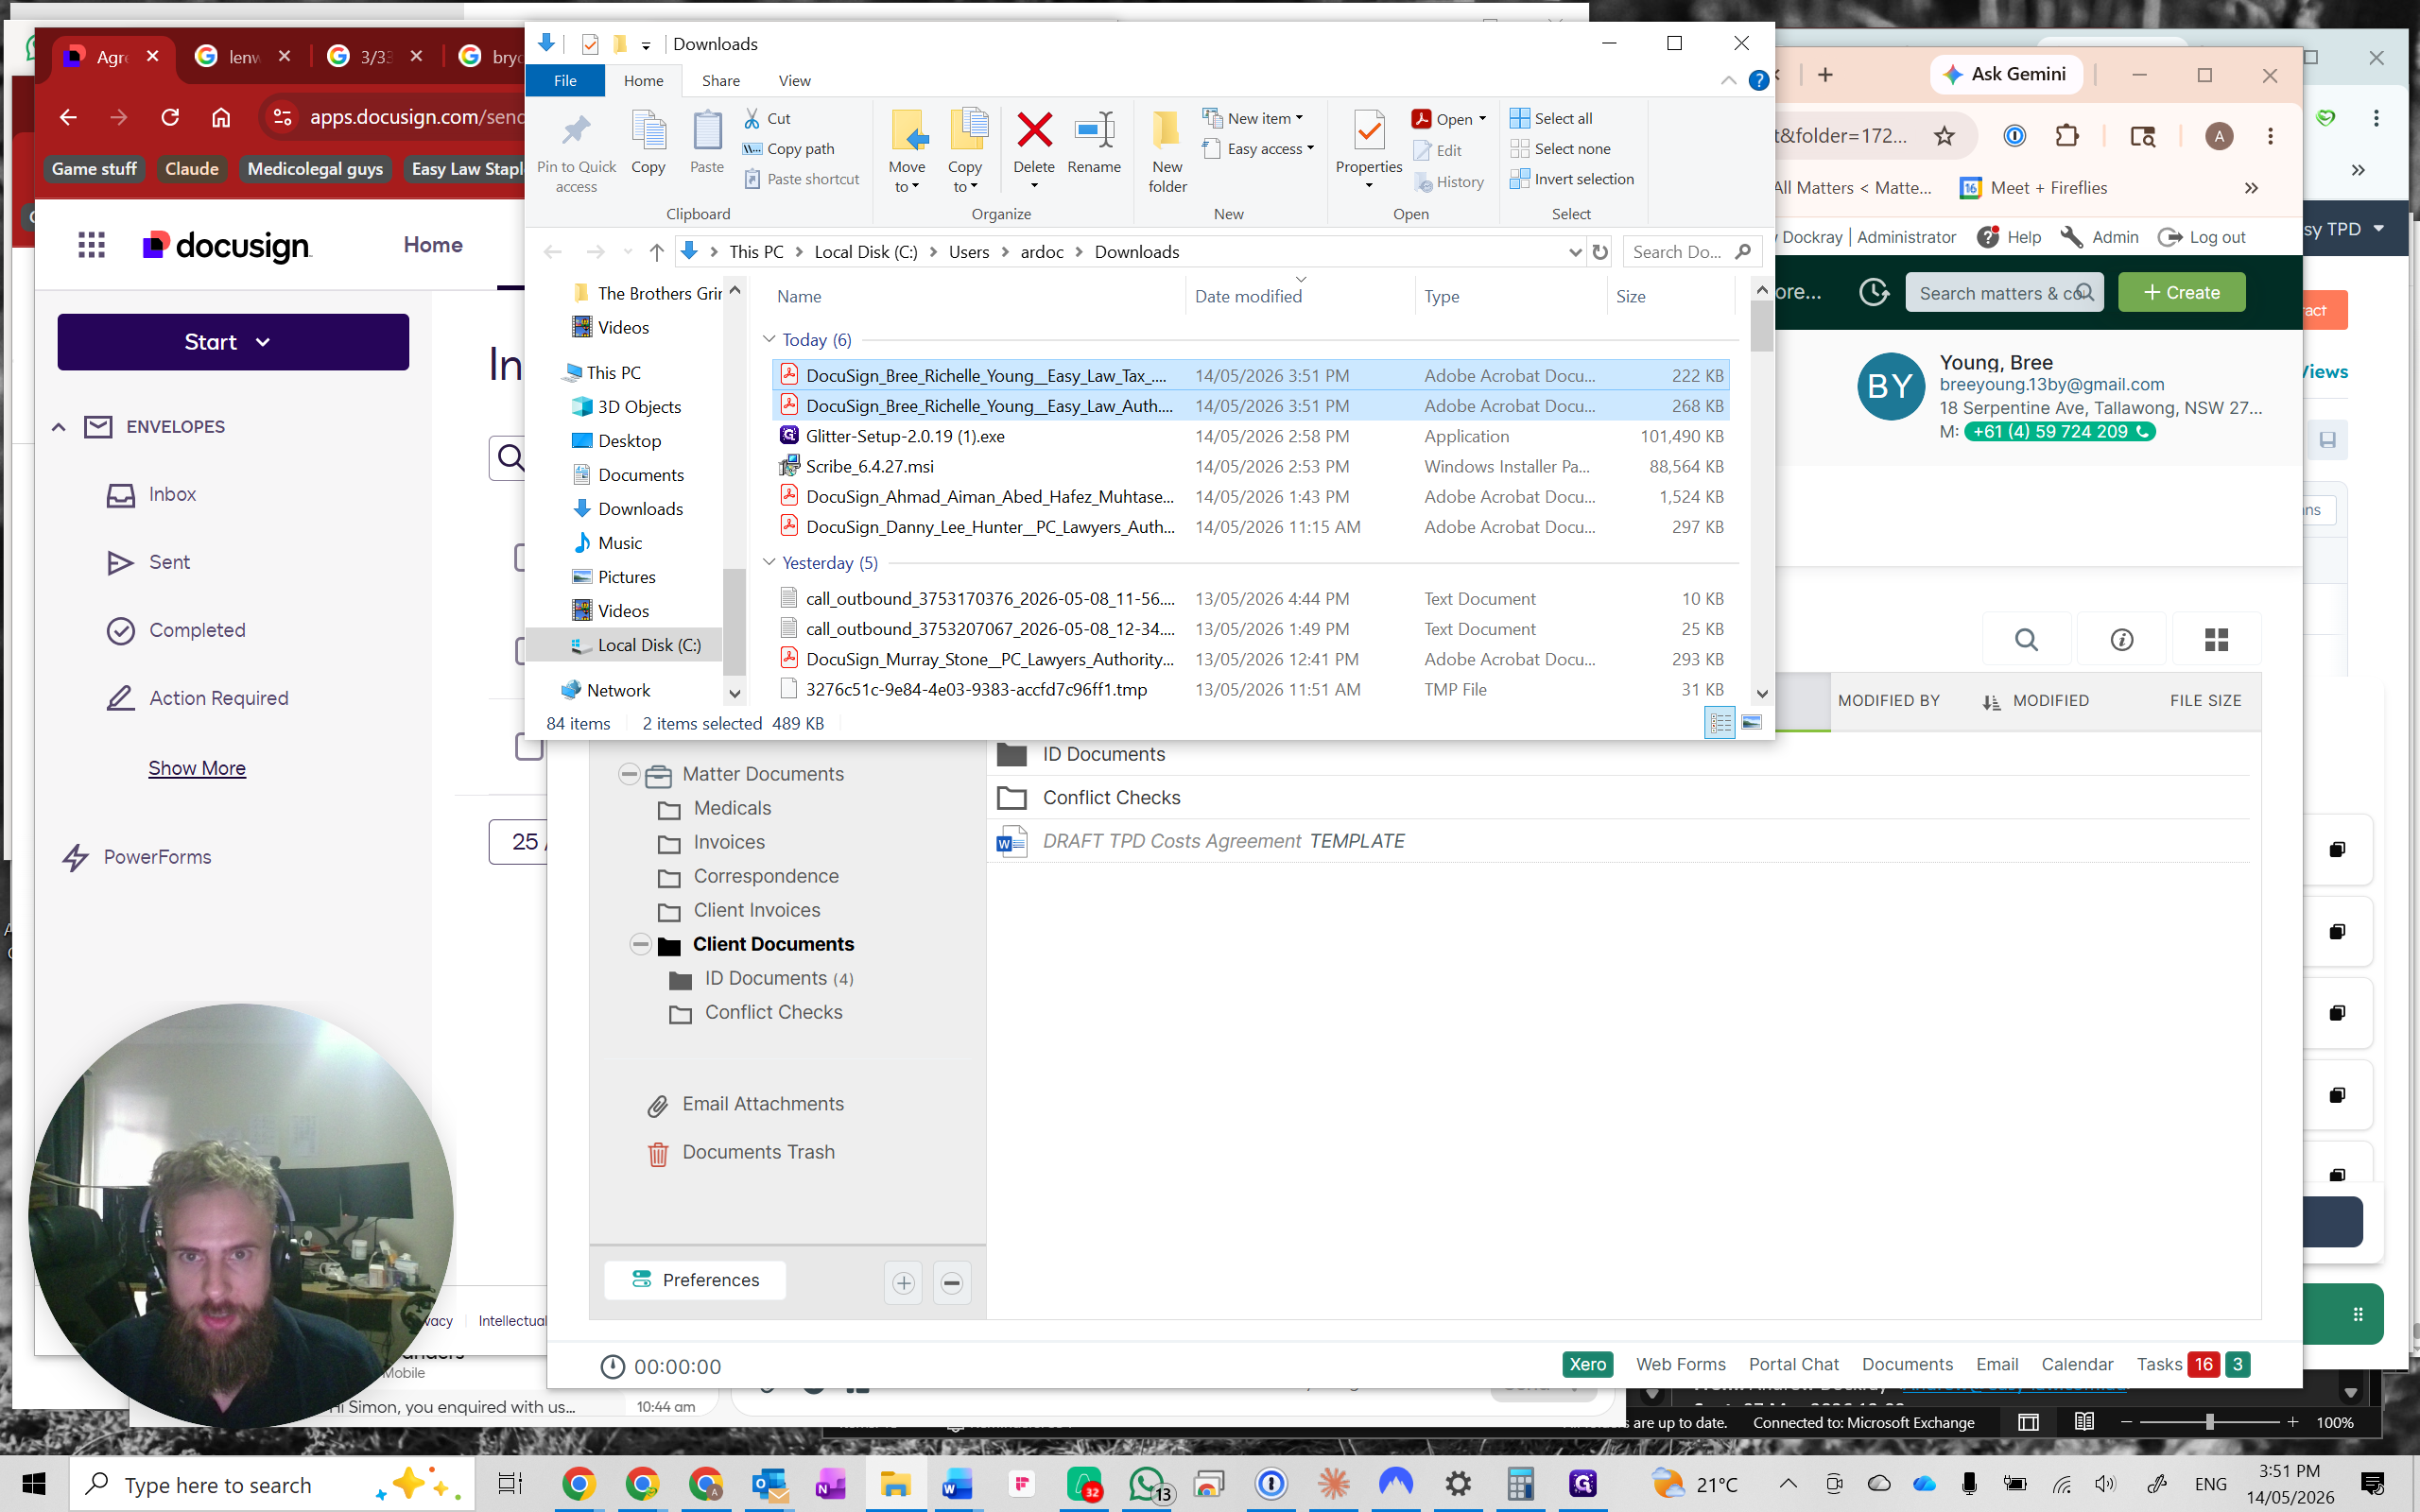Viewport: 2420px width, 1512px height.
Task: Click the Log out link
Action: [2202, 237]
